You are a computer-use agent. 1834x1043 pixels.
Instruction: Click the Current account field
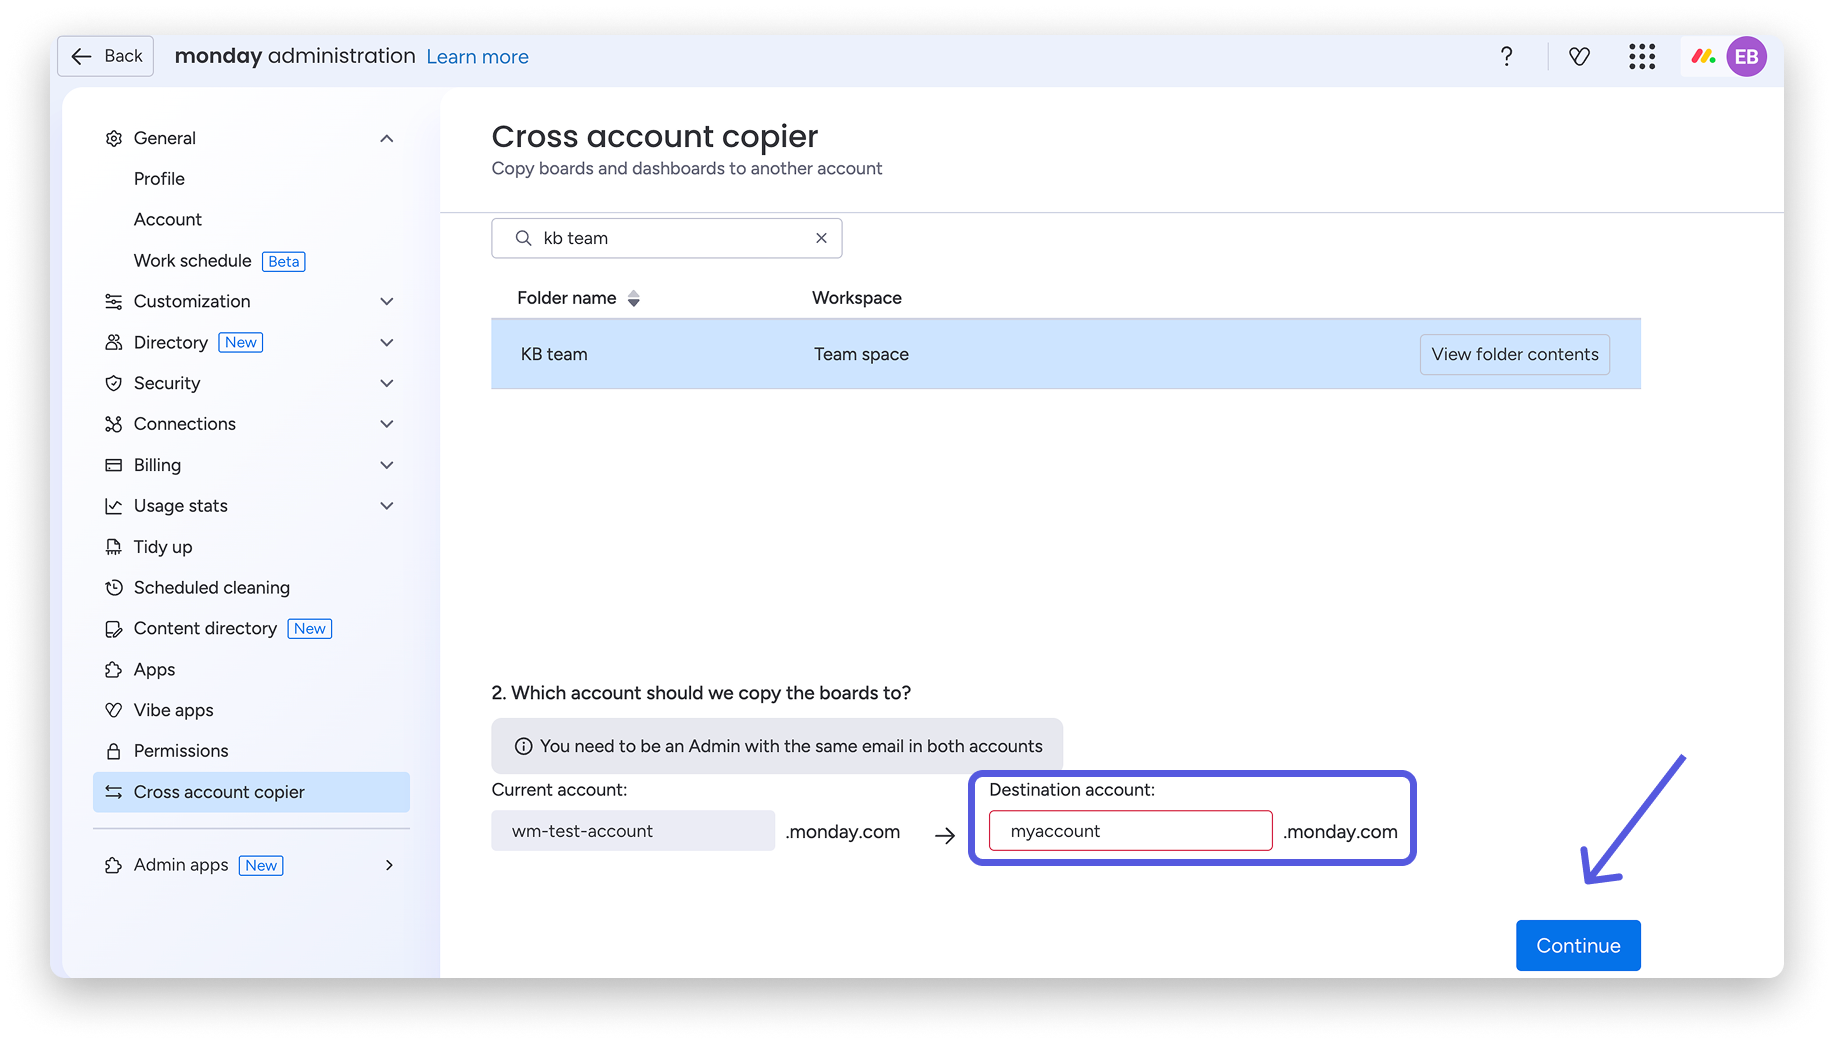click(x=633, y=831)
